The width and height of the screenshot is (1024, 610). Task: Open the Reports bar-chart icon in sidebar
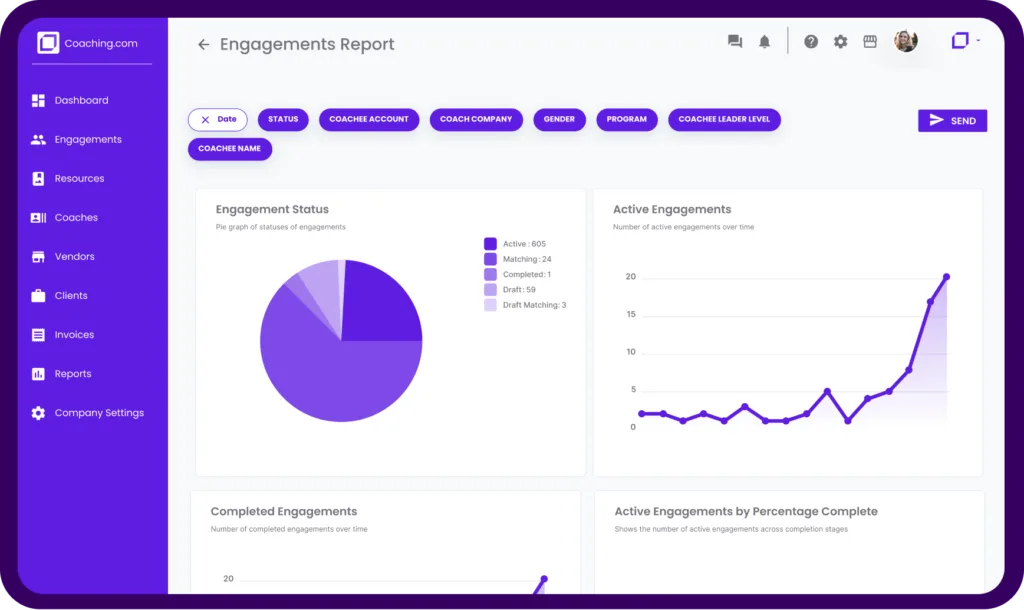pos(38,373)
